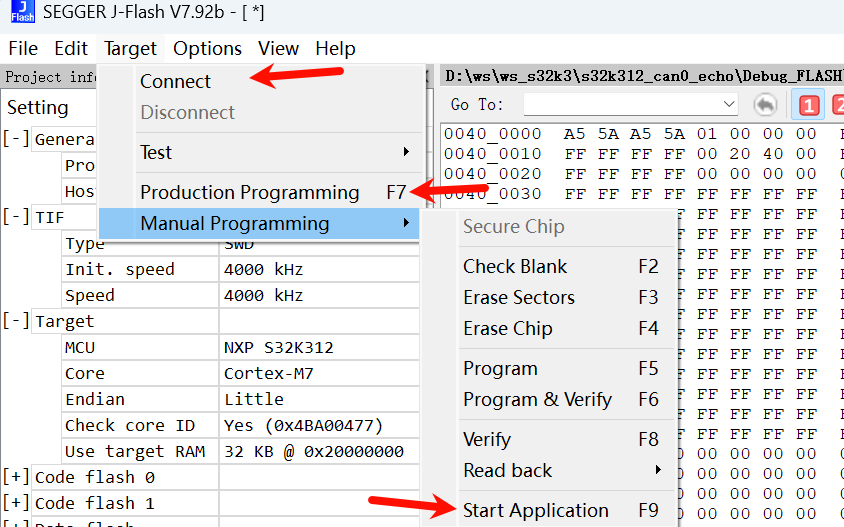
Task: Open the File menu
Action: (23, 48)
